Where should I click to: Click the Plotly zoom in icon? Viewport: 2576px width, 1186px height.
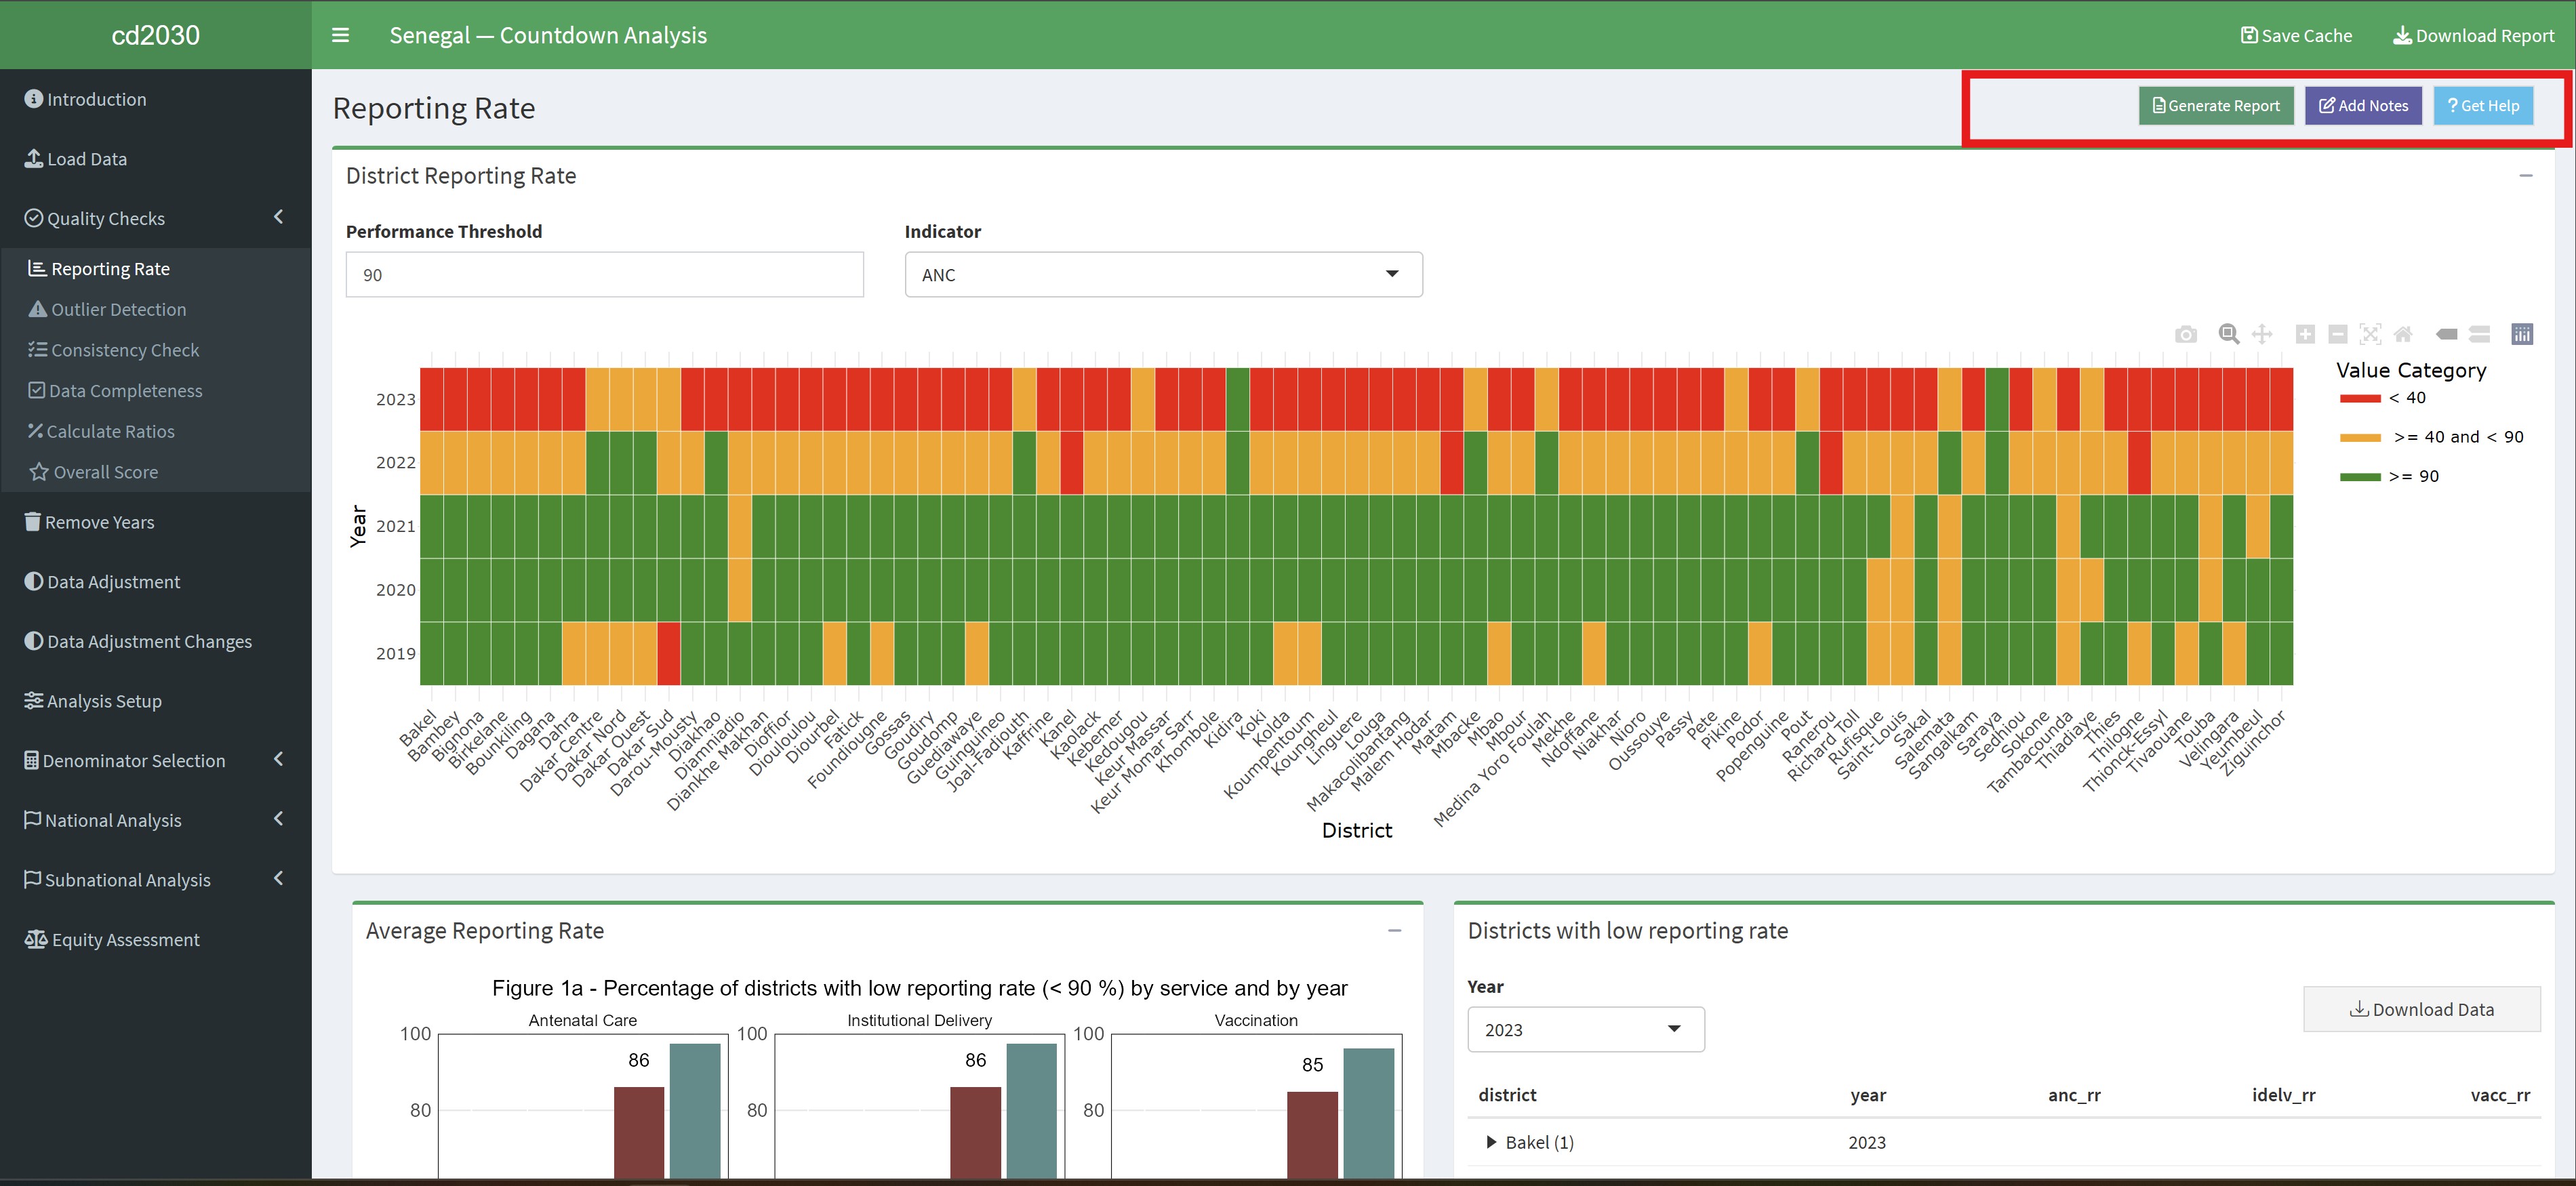click(2305, 334)
